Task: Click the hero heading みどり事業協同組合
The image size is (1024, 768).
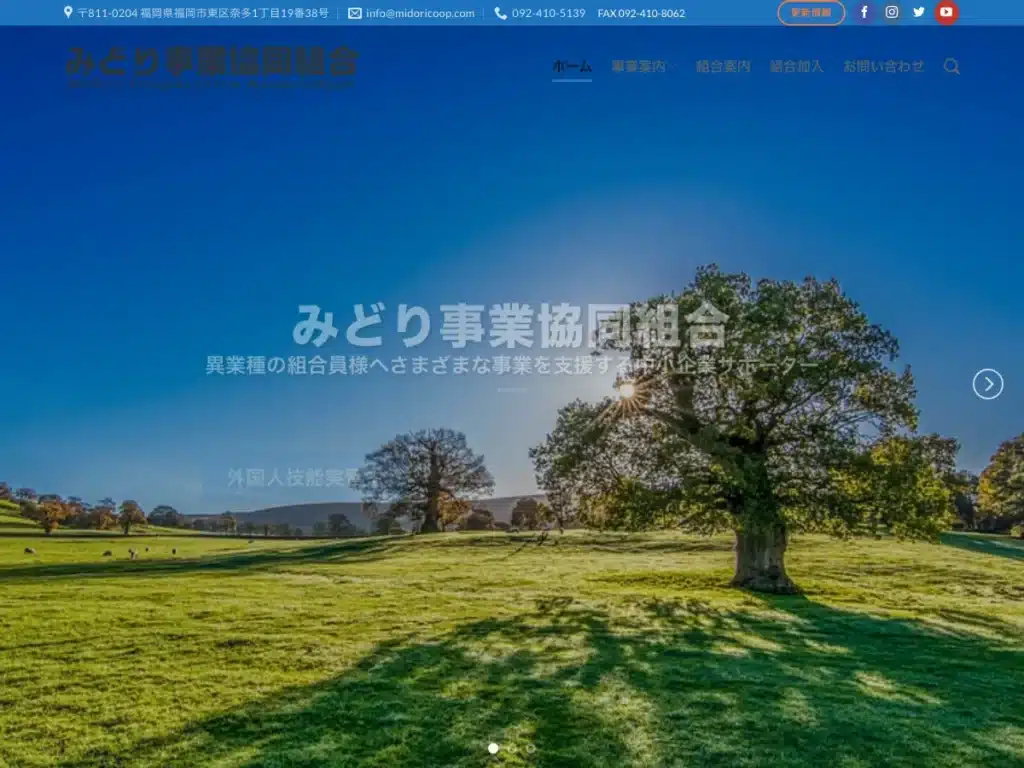Action: tap(510, 325)
